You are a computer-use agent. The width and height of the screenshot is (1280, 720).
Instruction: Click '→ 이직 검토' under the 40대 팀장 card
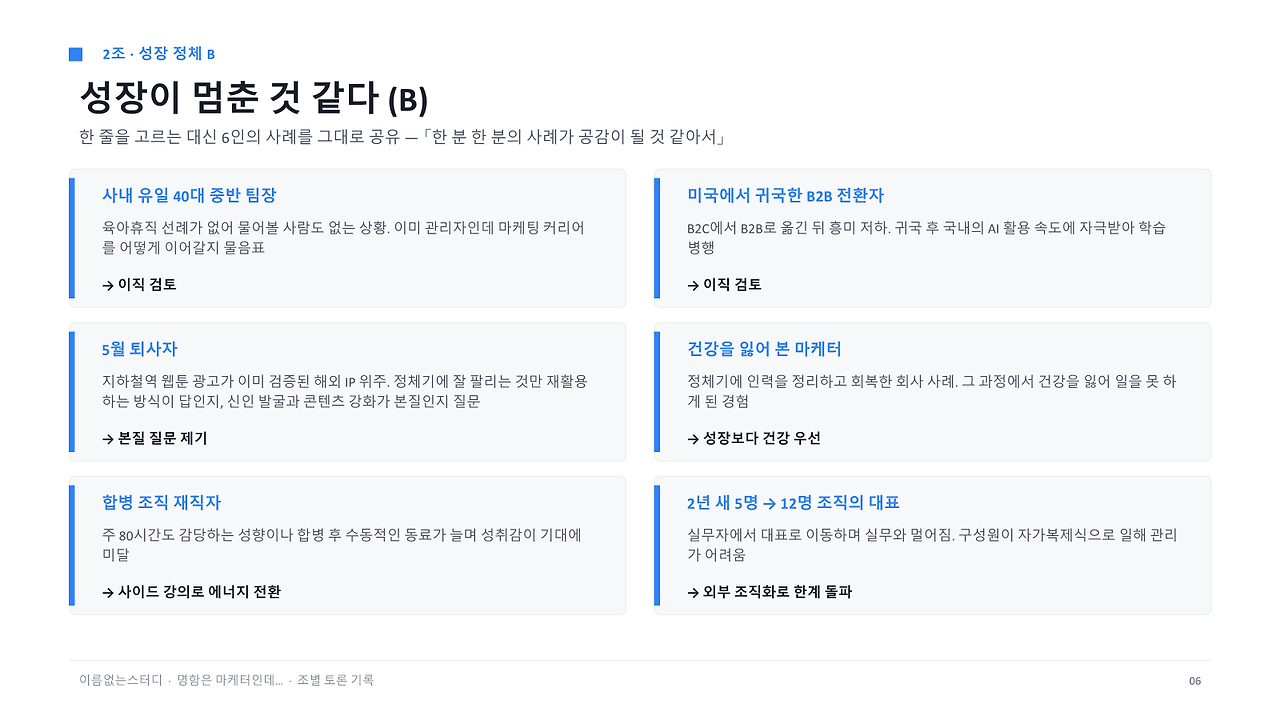tap(139, 285)
